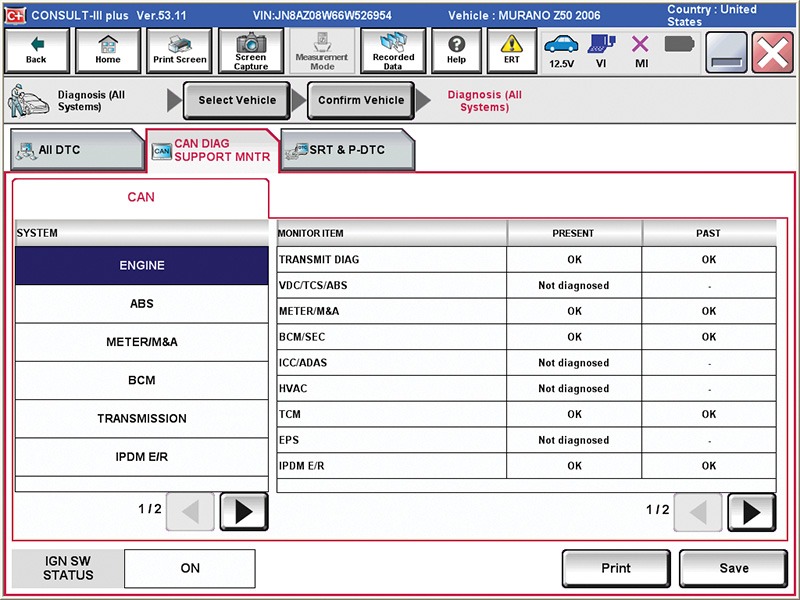The height and width of the screenshot is (600, 800).
Task: Select ENGINE in the system list
Action: [142, 265]
